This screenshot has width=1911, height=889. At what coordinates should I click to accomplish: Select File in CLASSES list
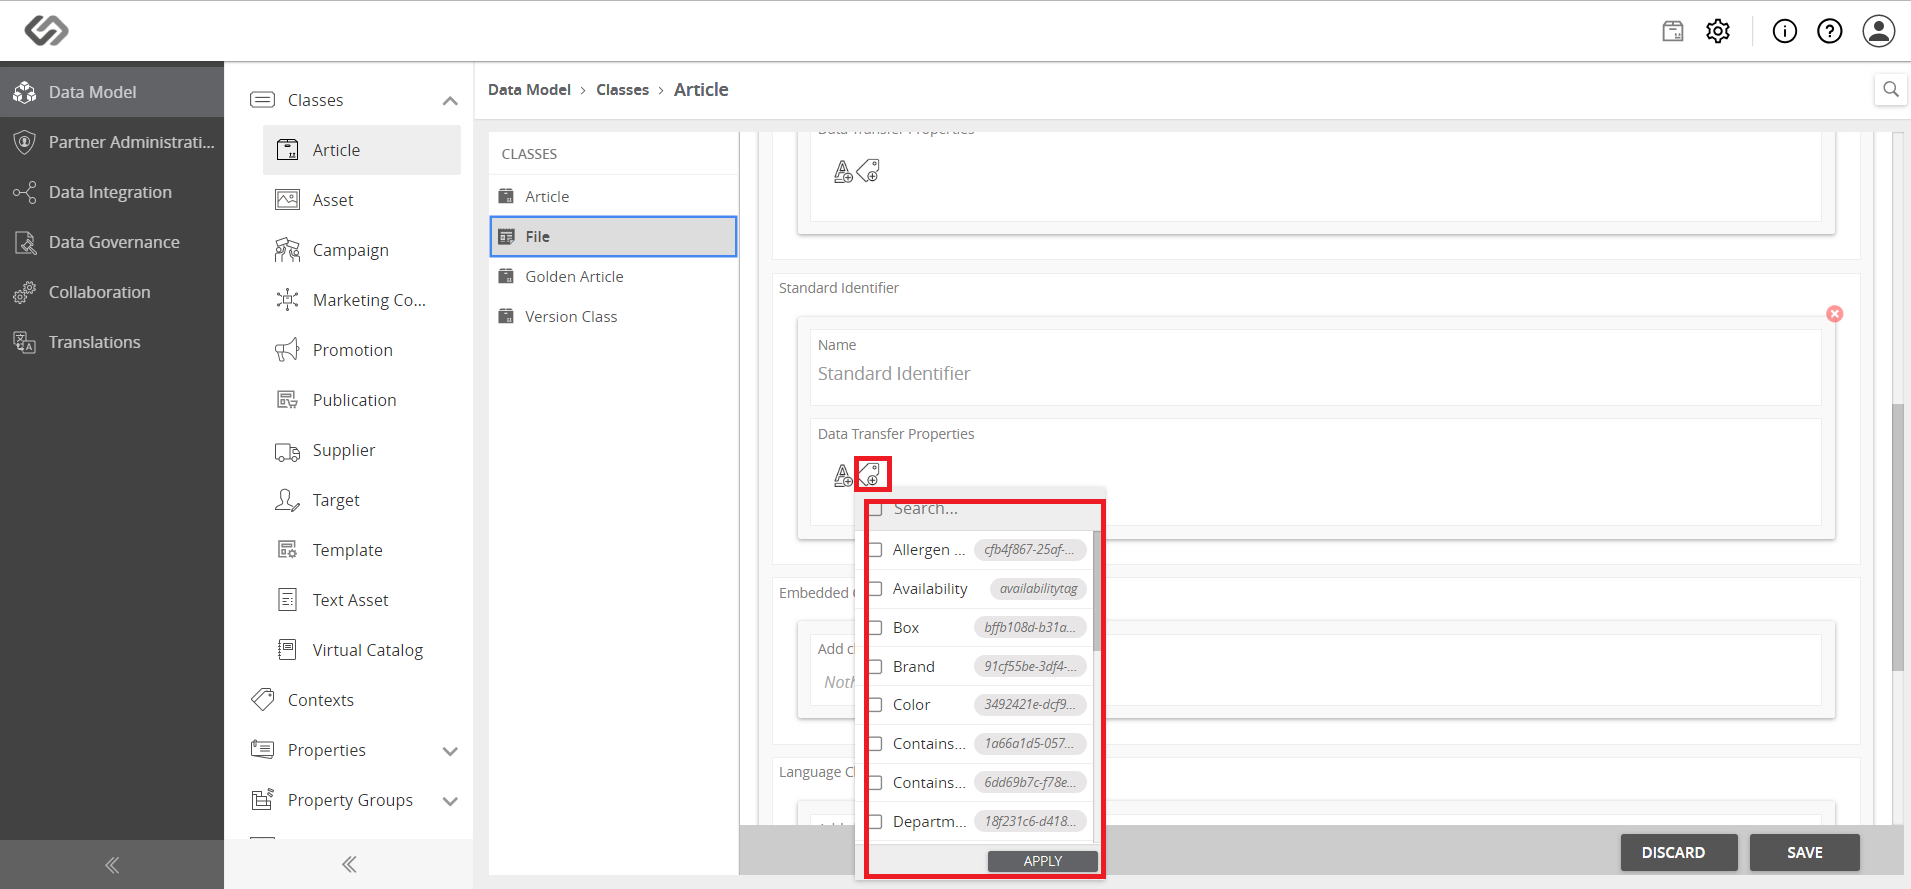[613, 237]
